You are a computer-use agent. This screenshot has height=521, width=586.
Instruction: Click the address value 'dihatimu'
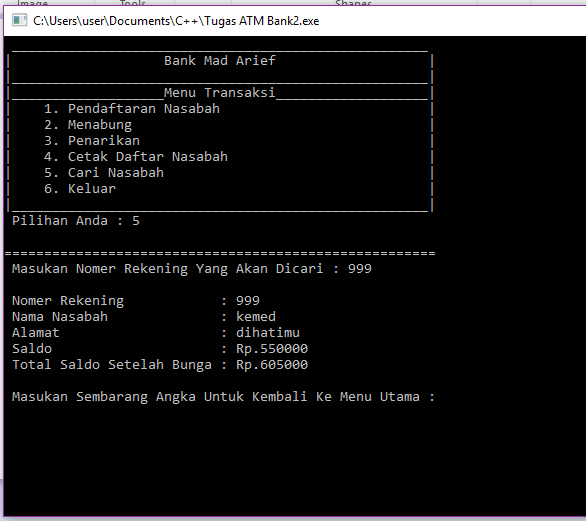(268, 333)
